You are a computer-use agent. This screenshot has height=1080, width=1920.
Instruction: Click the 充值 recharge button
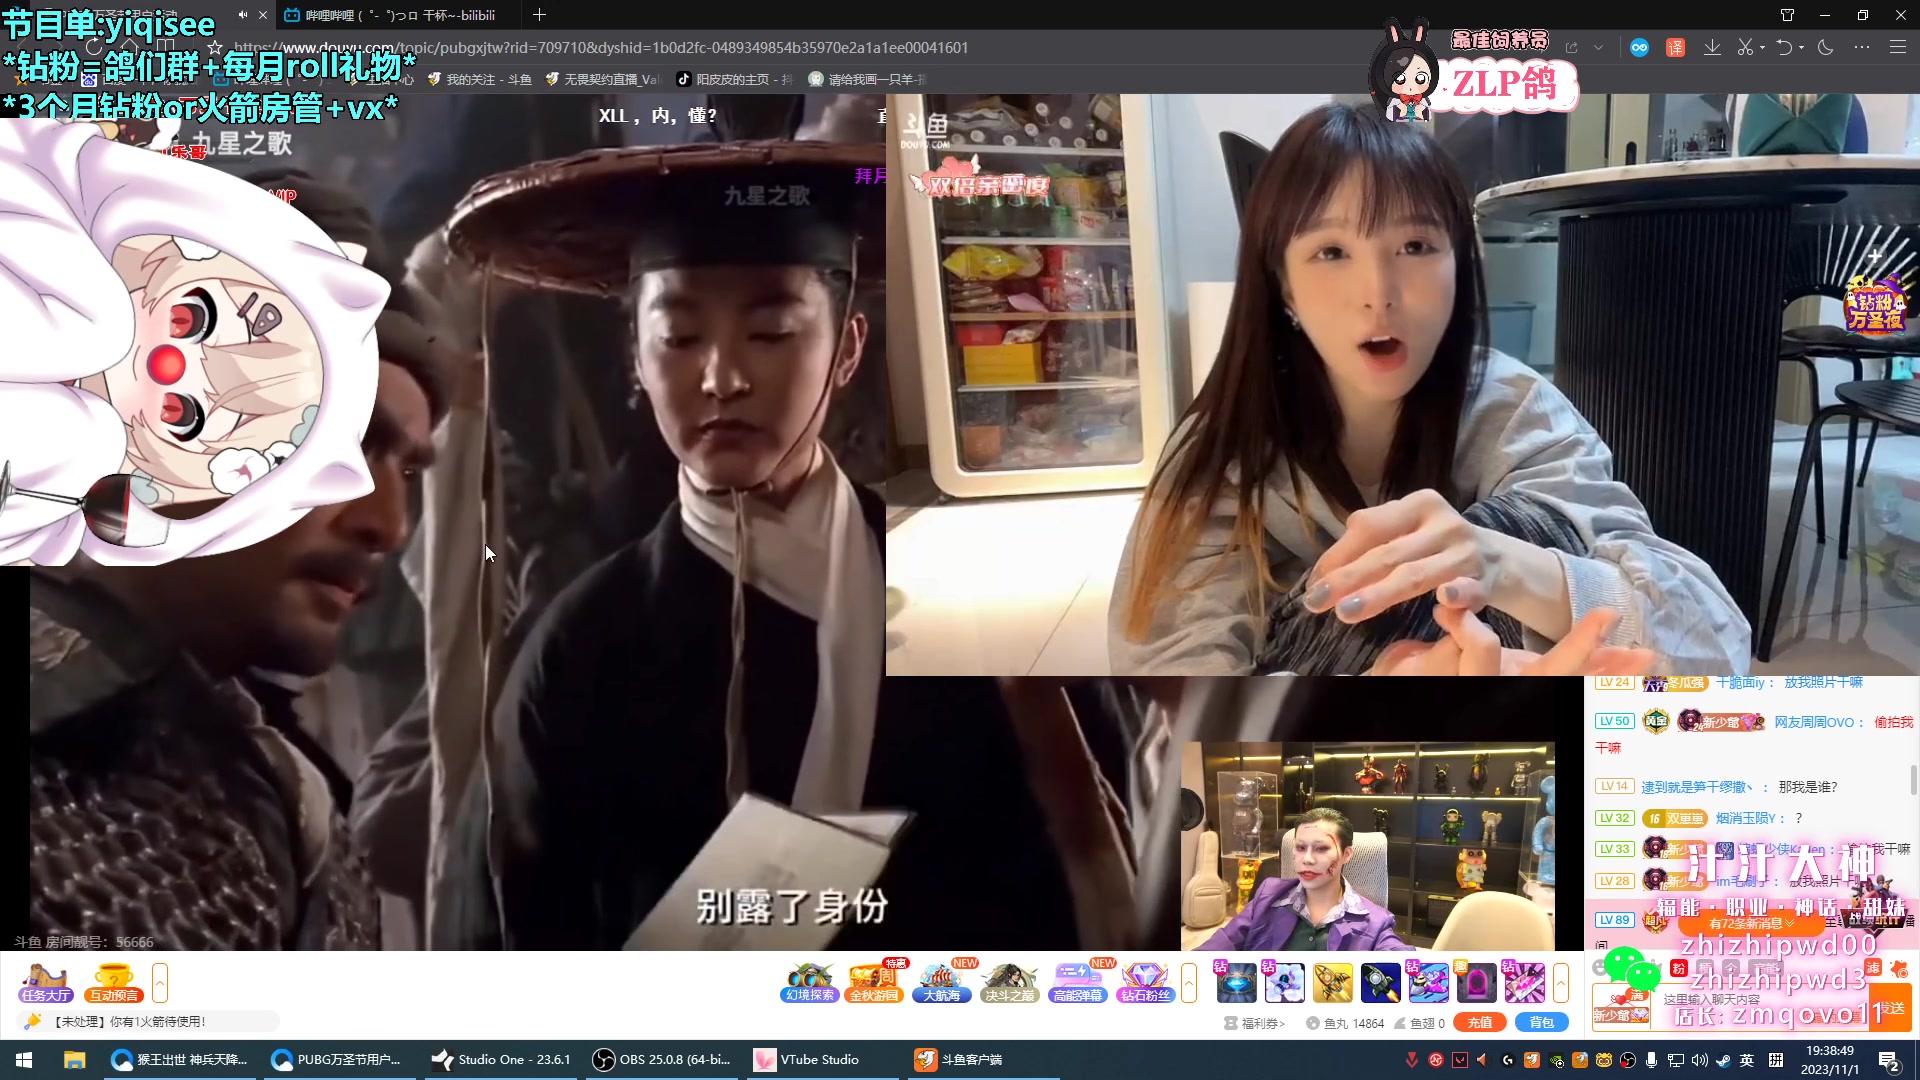point(1480,1022)
